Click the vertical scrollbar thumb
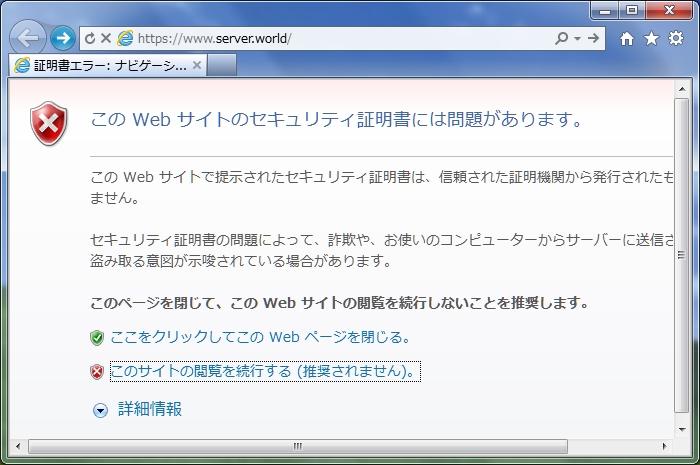Image resolution: width=700 pixels, height=465 pixels. (681, 255)
